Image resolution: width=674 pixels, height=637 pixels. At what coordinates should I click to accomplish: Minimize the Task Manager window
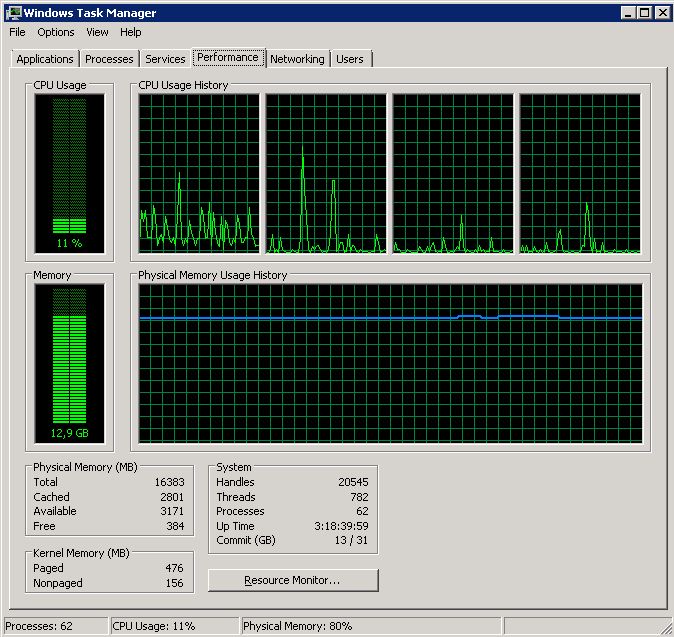tap(628, 13)
